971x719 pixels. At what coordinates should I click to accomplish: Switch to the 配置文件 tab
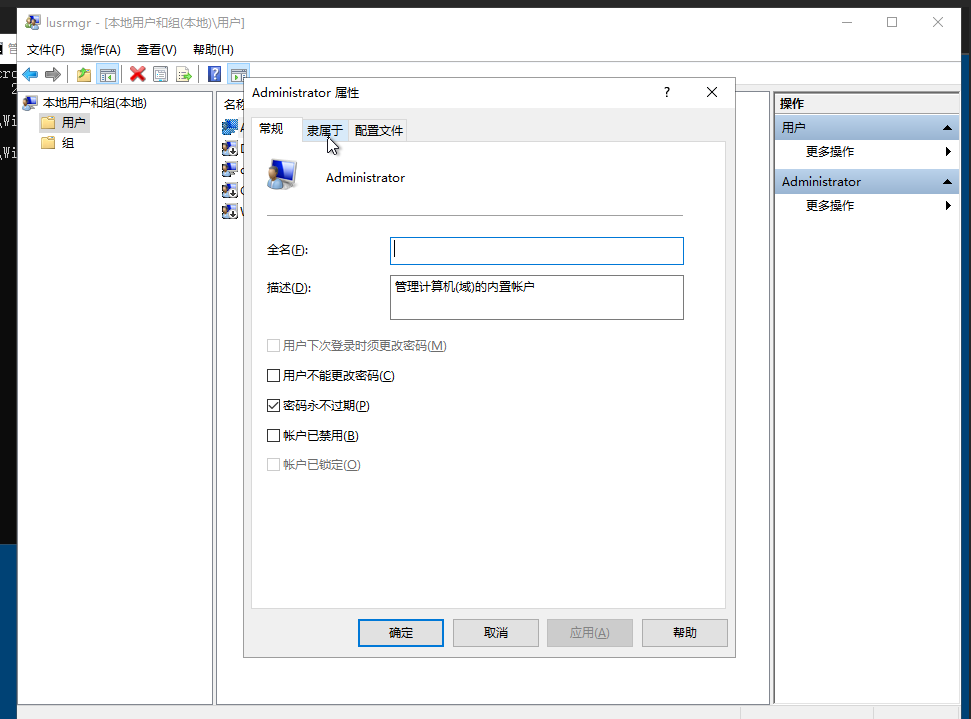pyautogui.click(x=378, y=131)
